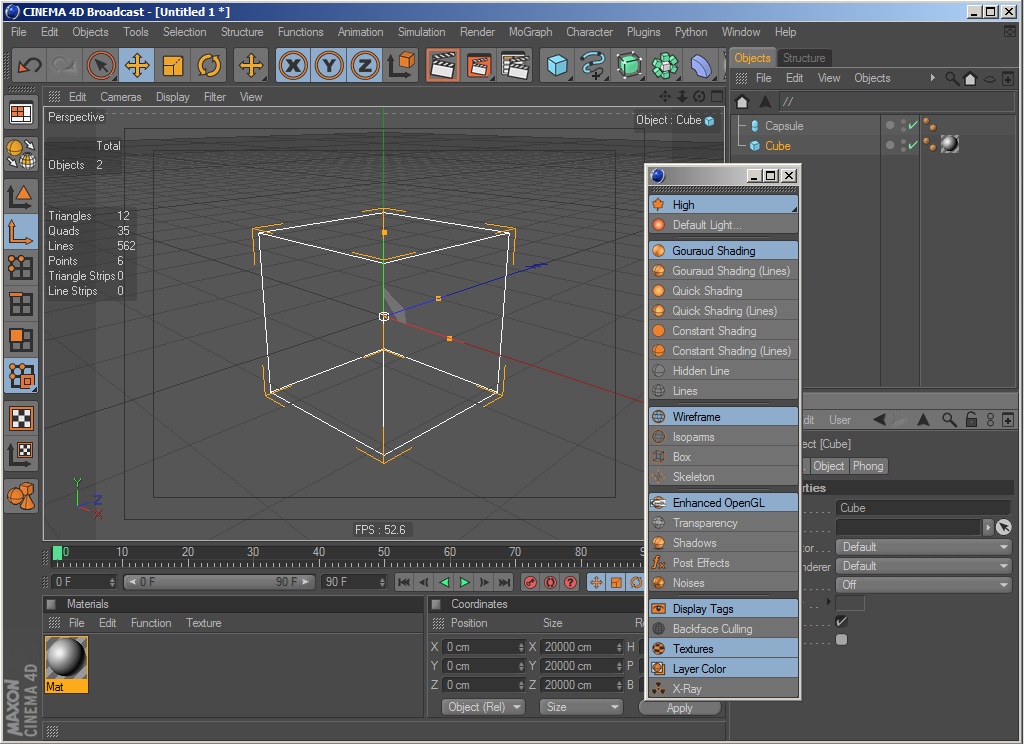Select the Mat material thumbnail
1024x744 pixels.
click(66, 659)
